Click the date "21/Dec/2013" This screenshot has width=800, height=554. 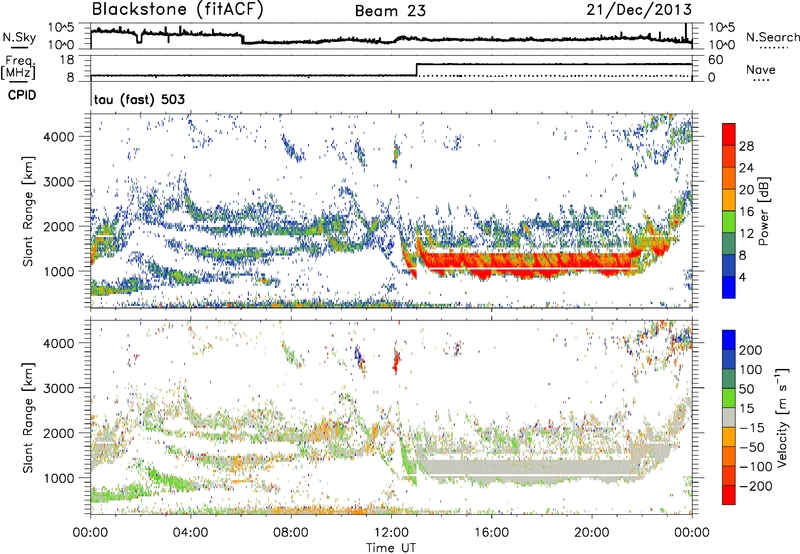click(639, 9)
